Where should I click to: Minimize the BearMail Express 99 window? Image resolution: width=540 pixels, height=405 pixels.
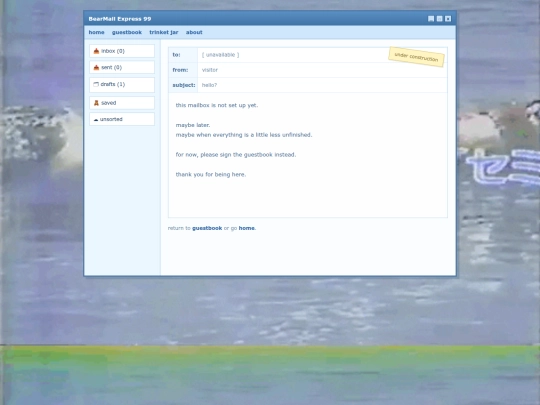click(x=431, y=19)
